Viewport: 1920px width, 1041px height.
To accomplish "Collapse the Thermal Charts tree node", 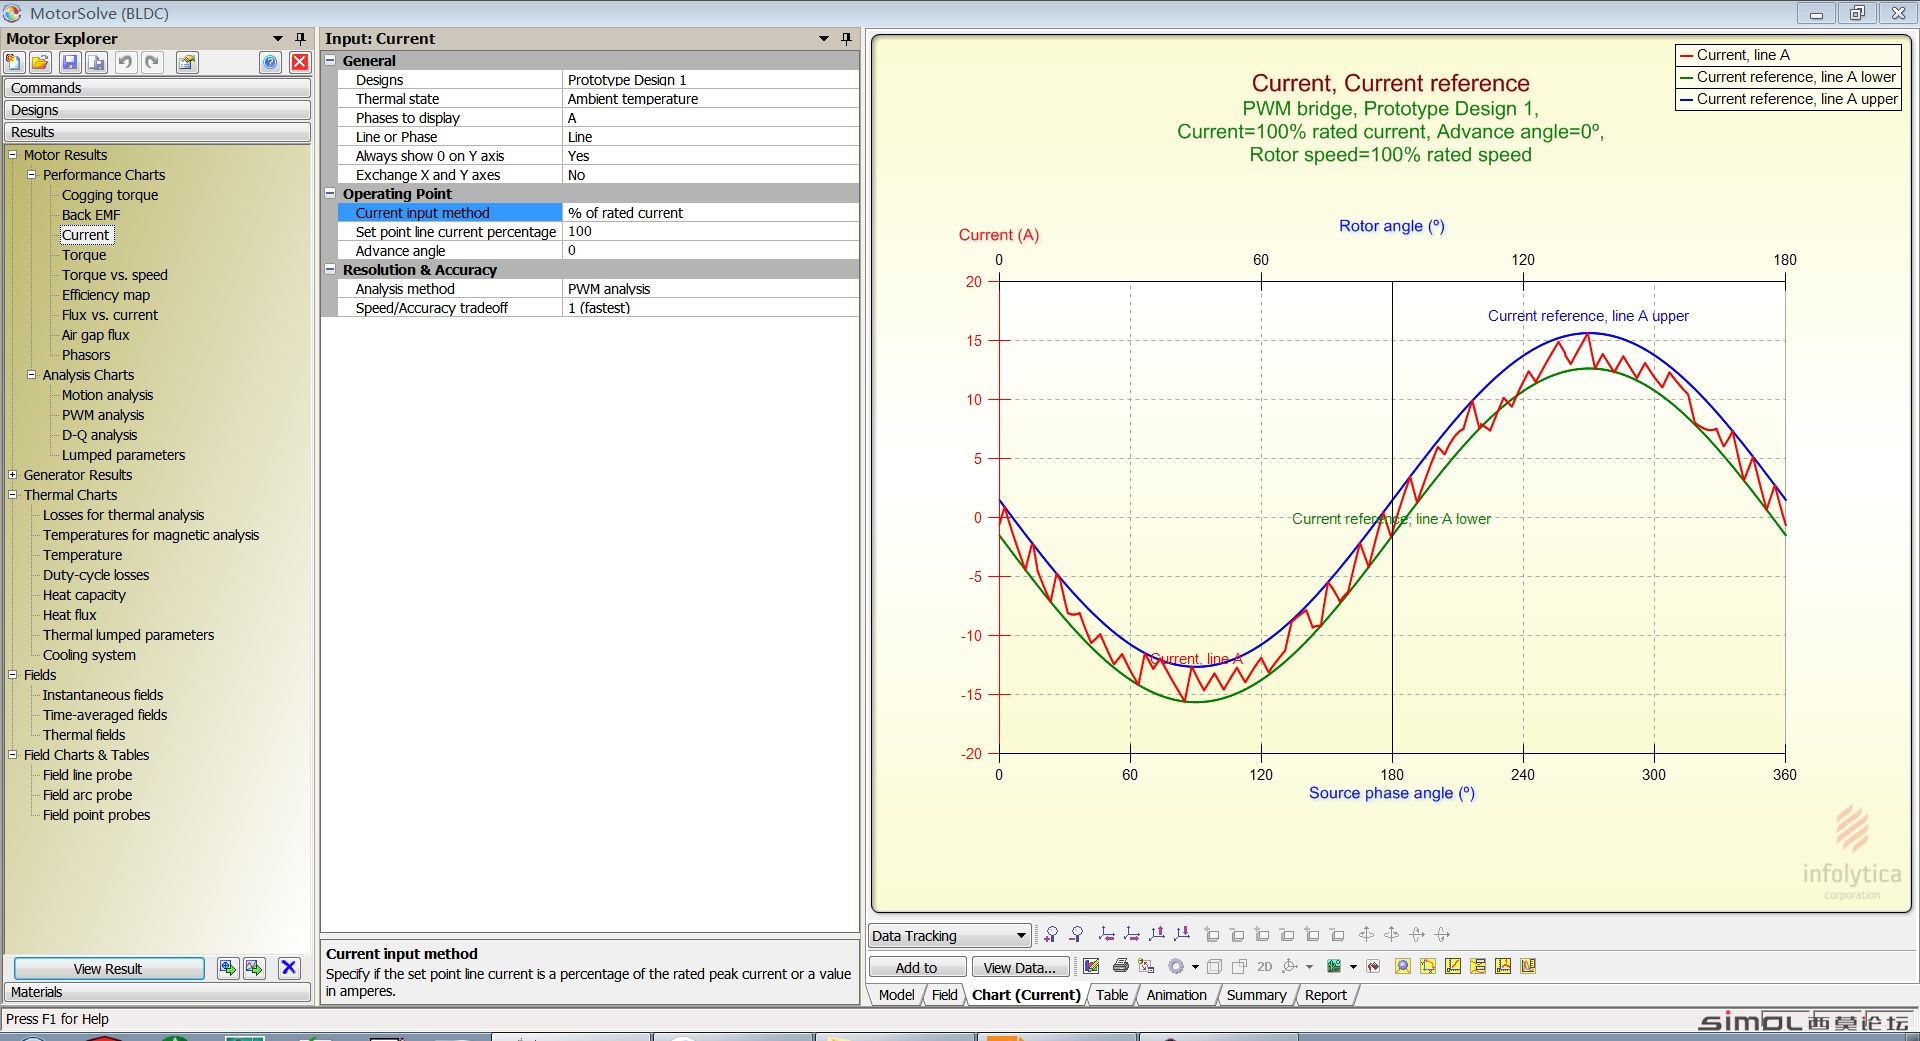I will (12, 494).
